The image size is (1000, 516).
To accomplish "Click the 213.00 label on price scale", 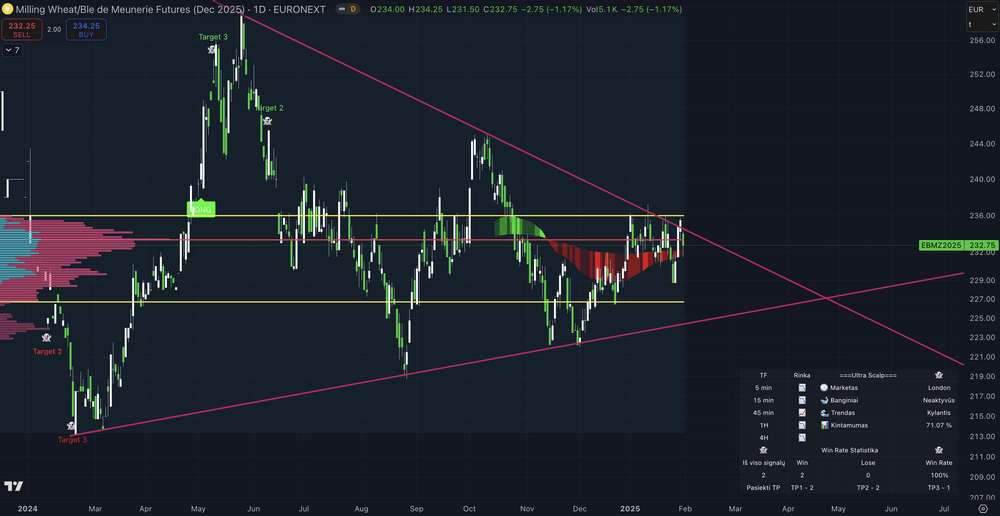I will coord(982,436).
